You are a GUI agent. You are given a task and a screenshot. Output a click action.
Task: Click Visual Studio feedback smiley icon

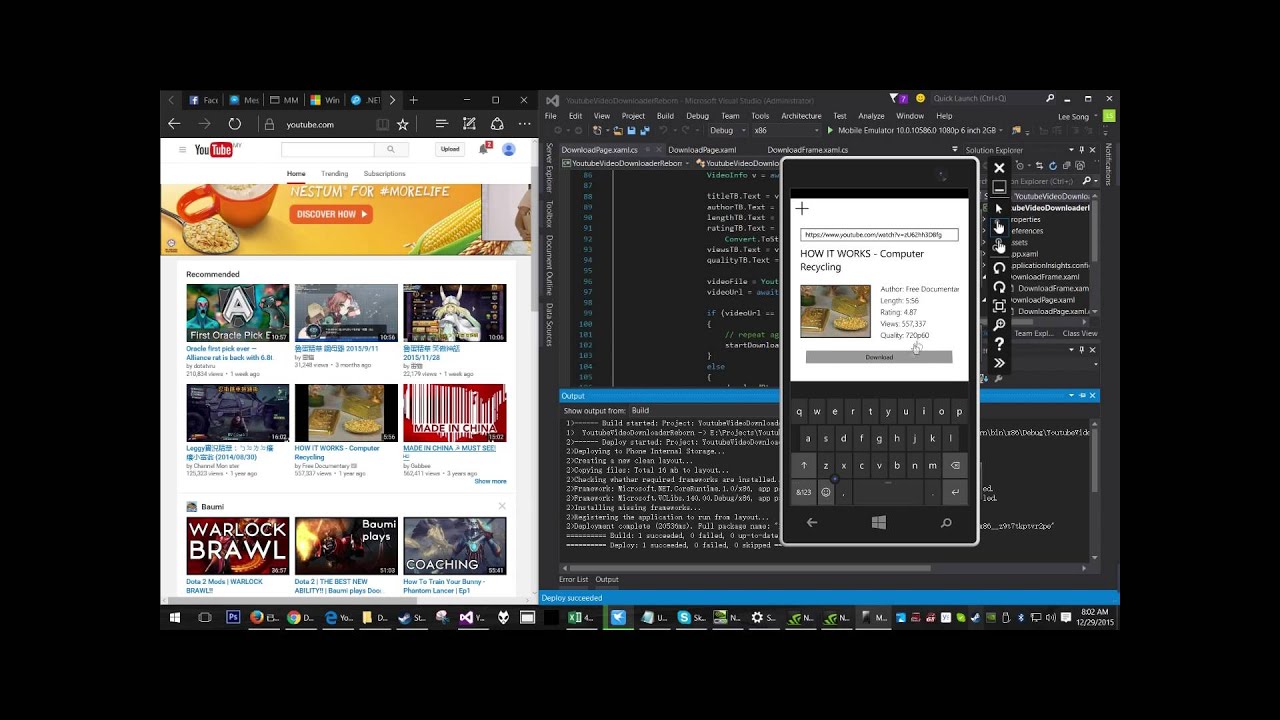click(x=920, y=99)
